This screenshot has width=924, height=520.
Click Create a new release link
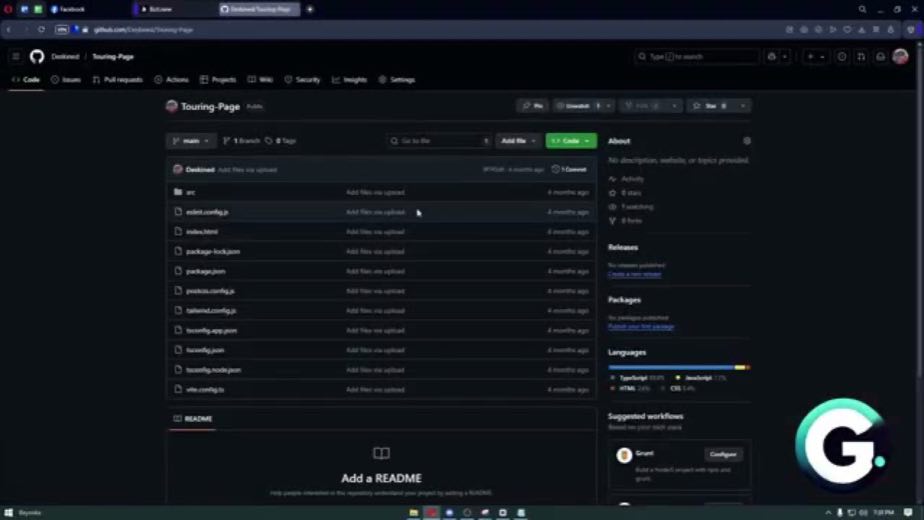pyautogui.click(x=635, y=274)
